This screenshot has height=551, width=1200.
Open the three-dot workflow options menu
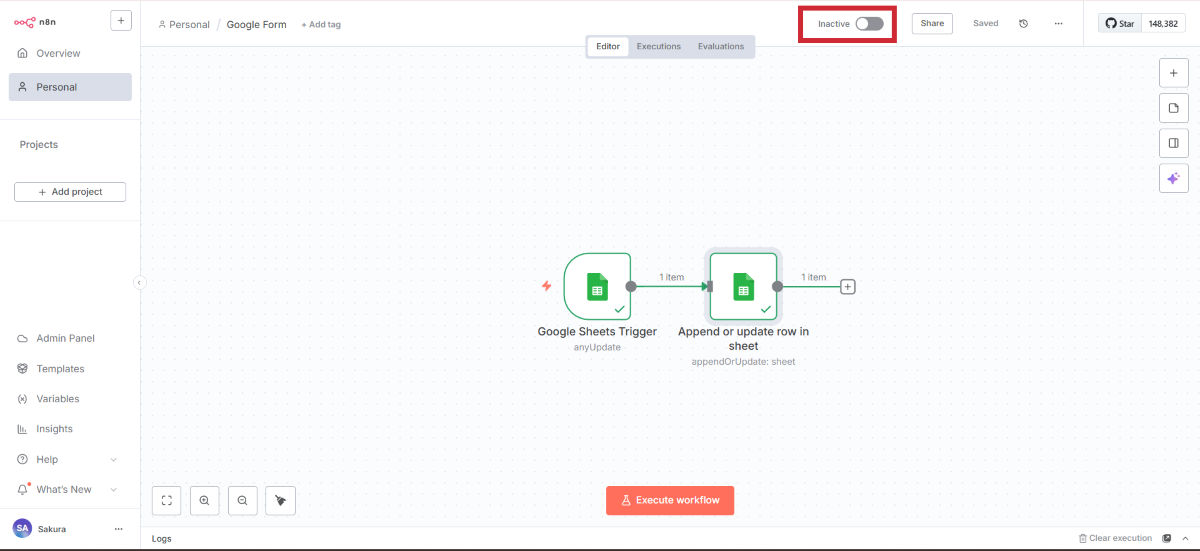coord(1058,23)
